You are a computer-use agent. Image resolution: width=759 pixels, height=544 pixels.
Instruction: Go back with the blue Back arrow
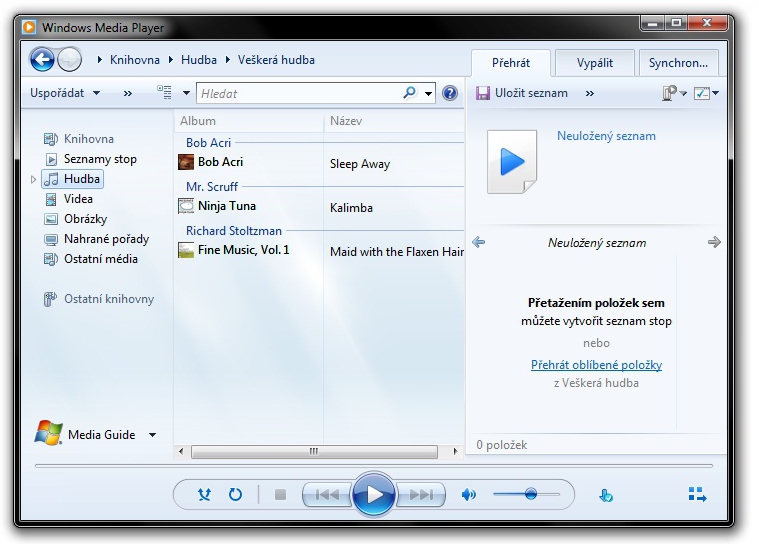pos(42,60)
